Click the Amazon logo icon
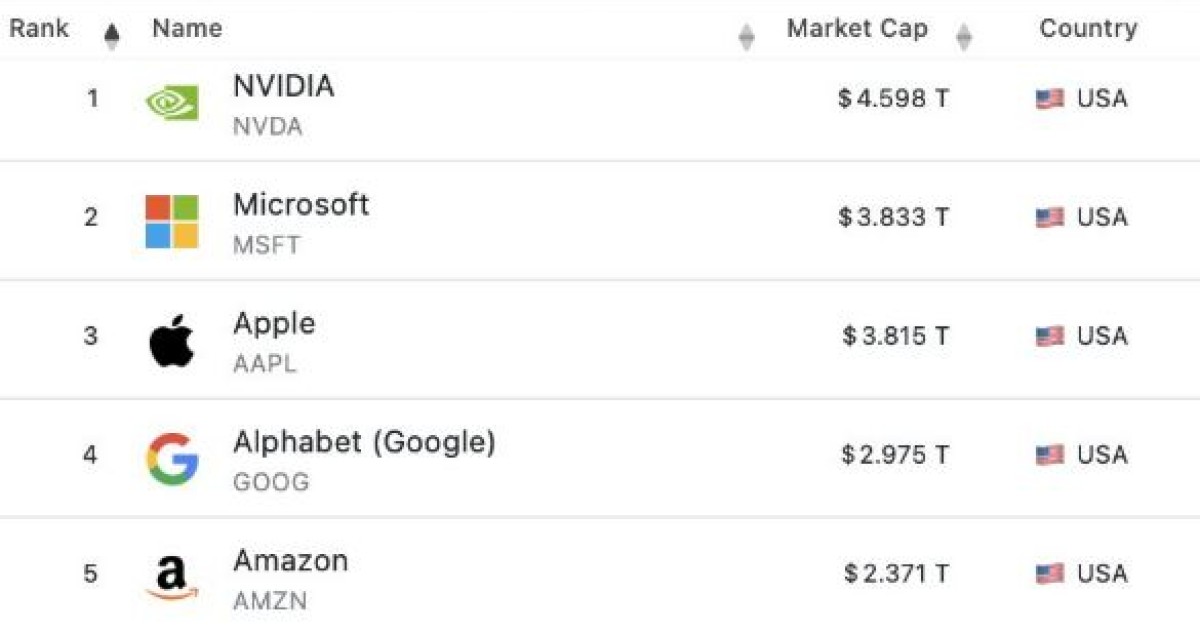Screen dimensions: 1200x630 (x=172, y=577)
